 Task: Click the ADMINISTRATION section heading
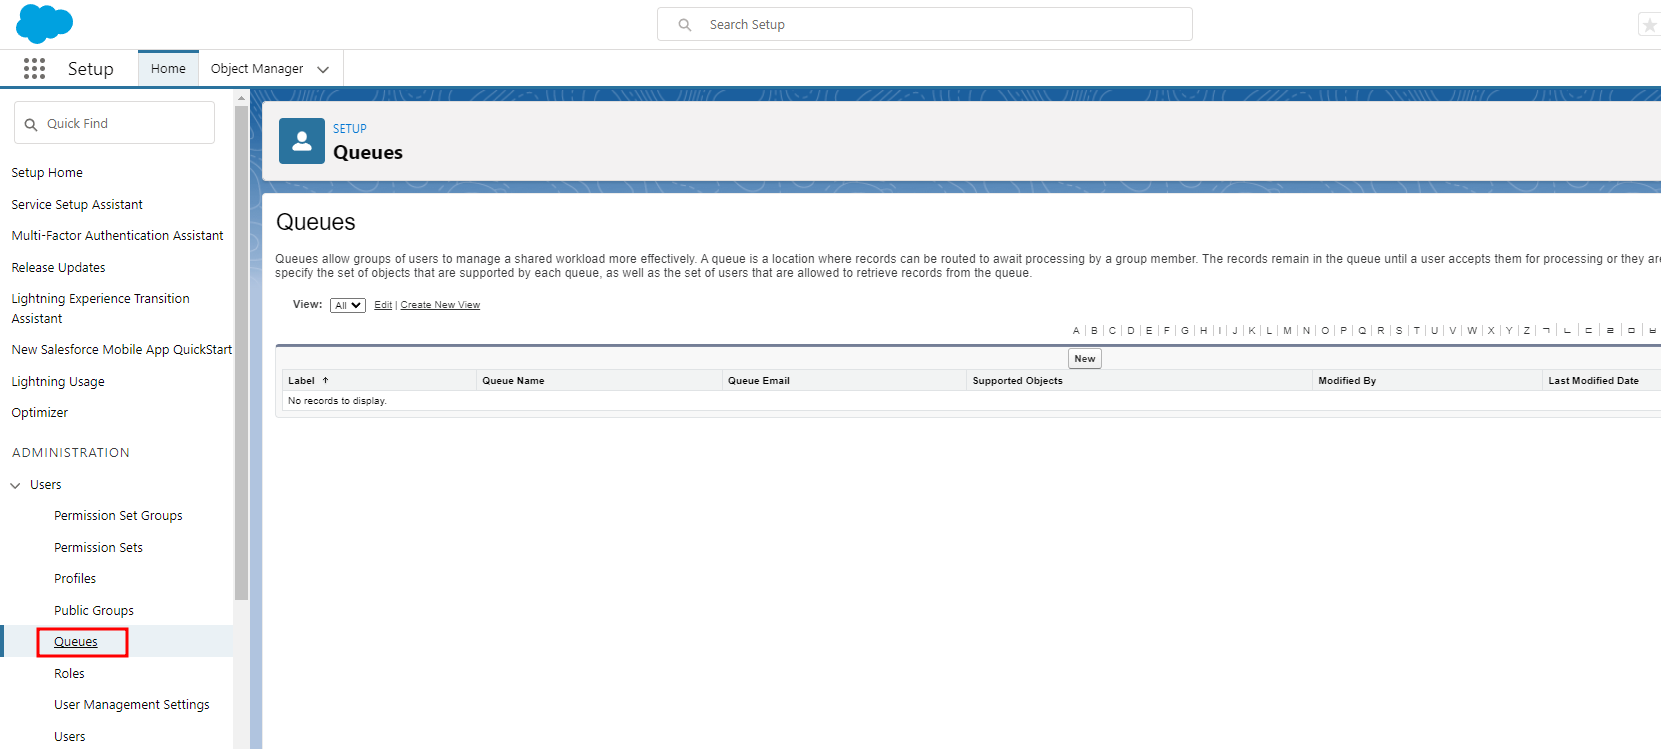tap(71, 453)
